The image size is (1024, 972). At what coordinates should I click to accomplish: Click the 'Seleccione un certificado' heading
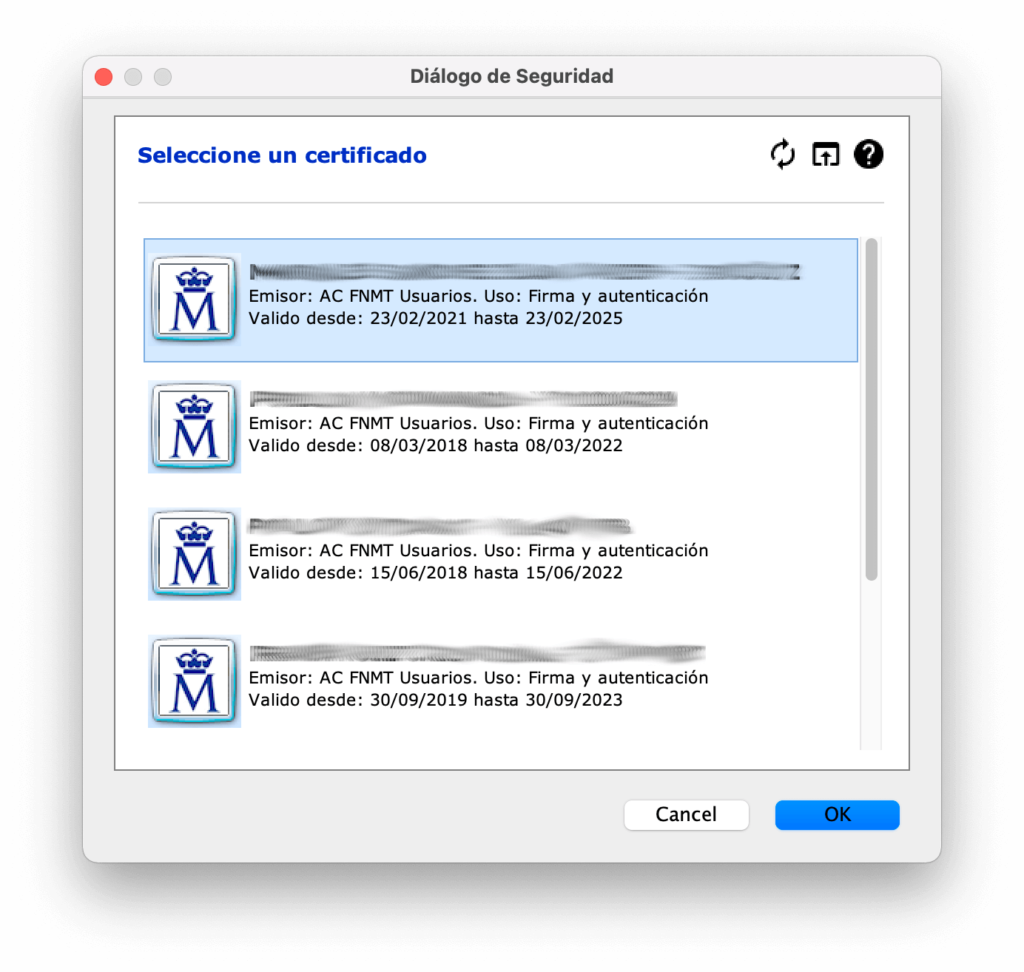[282, 155]
